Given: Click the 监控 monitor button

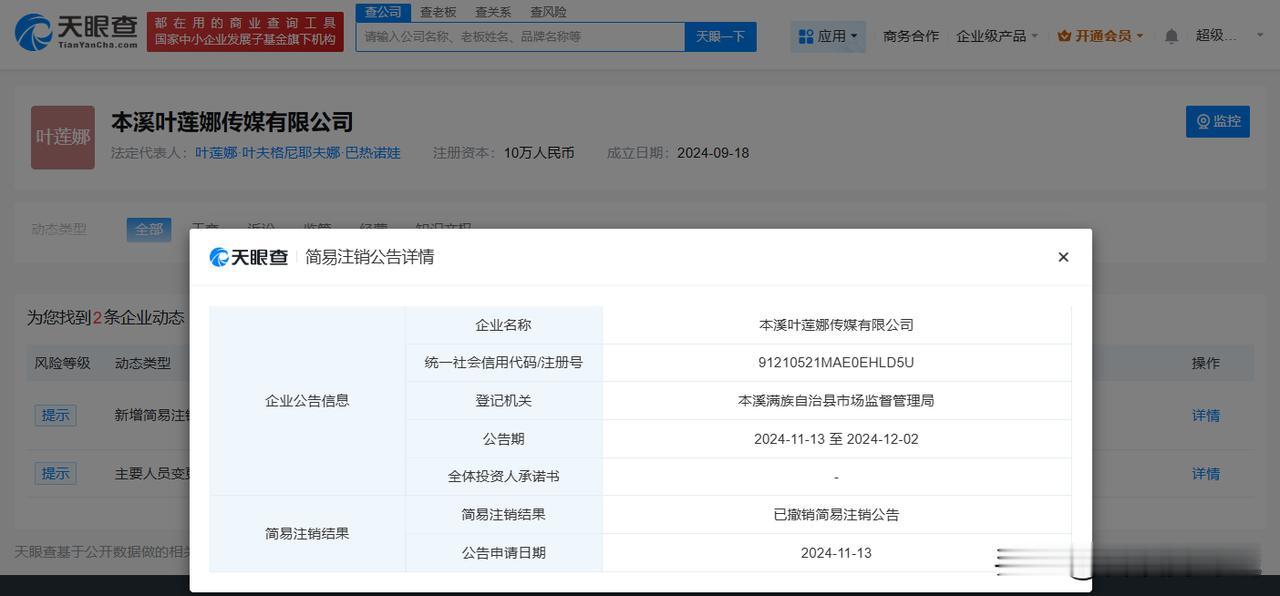Looking at the screenshot, I should [1217, 121].
